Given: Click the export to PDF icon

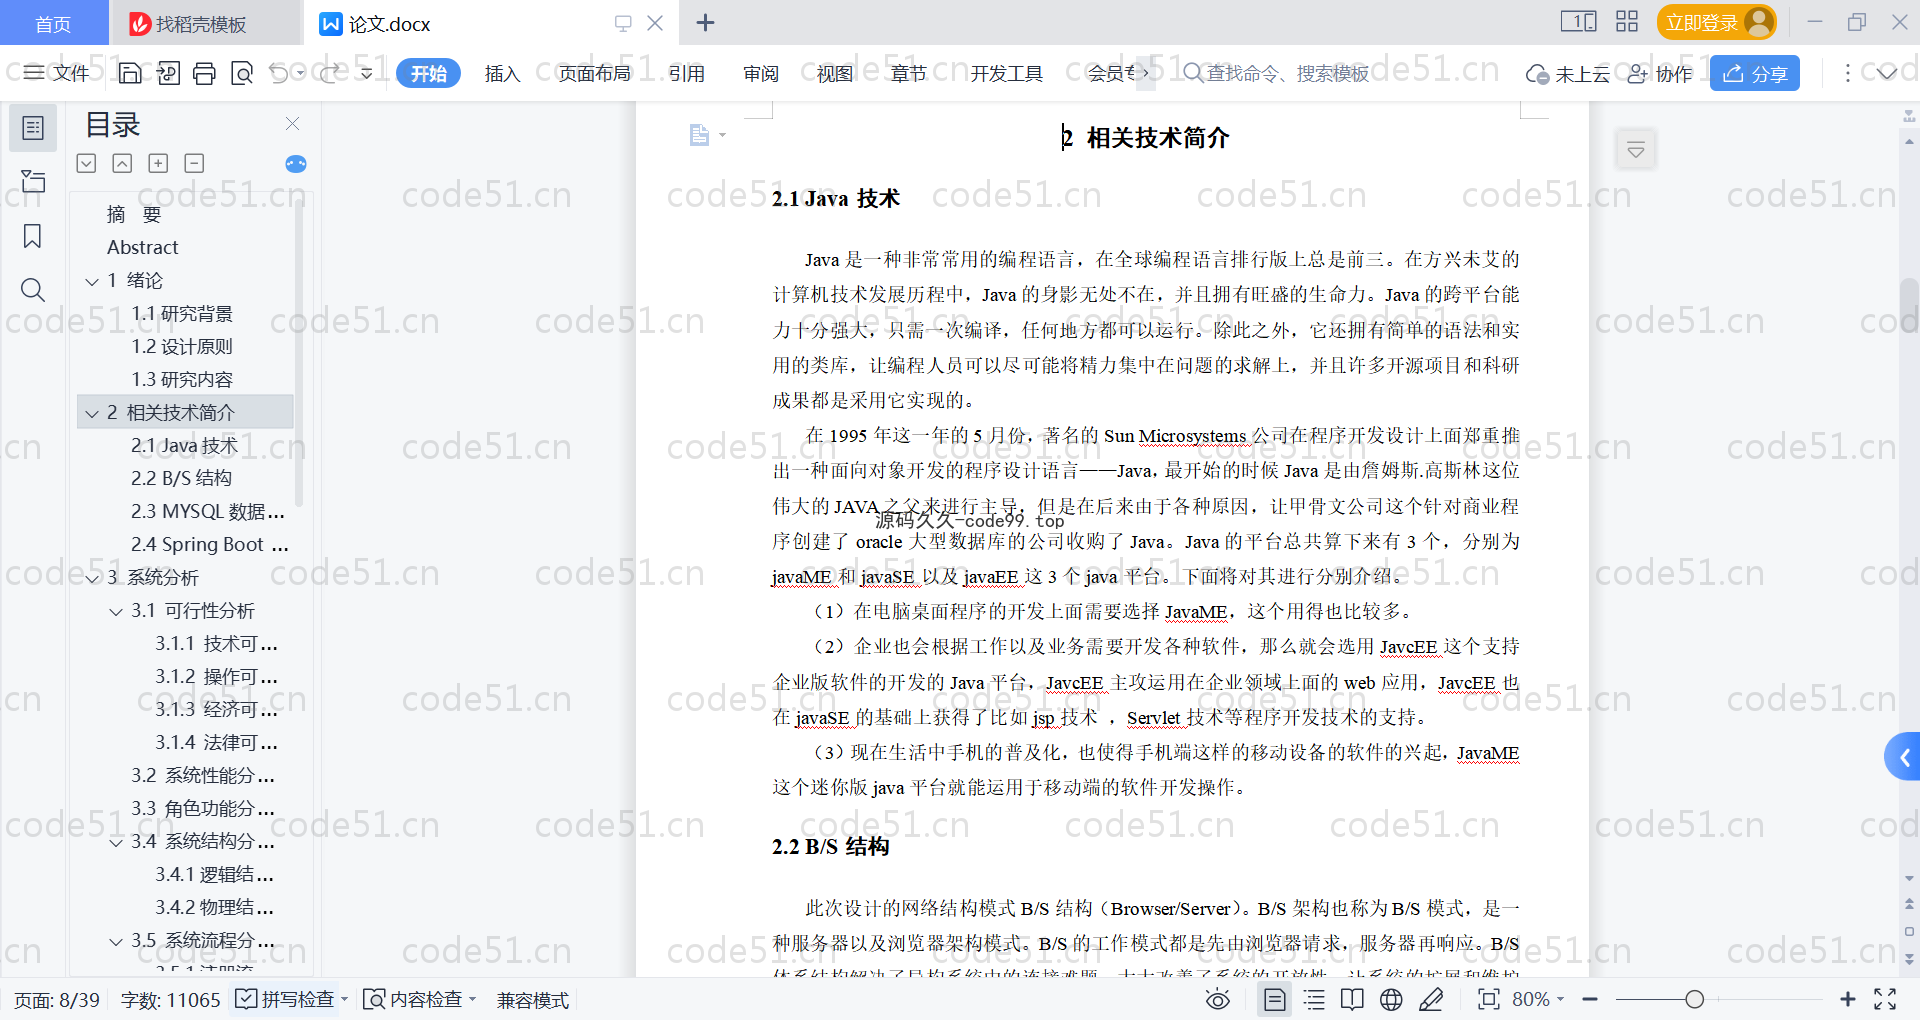Looking at the screenshot, I should coord(168,73).
